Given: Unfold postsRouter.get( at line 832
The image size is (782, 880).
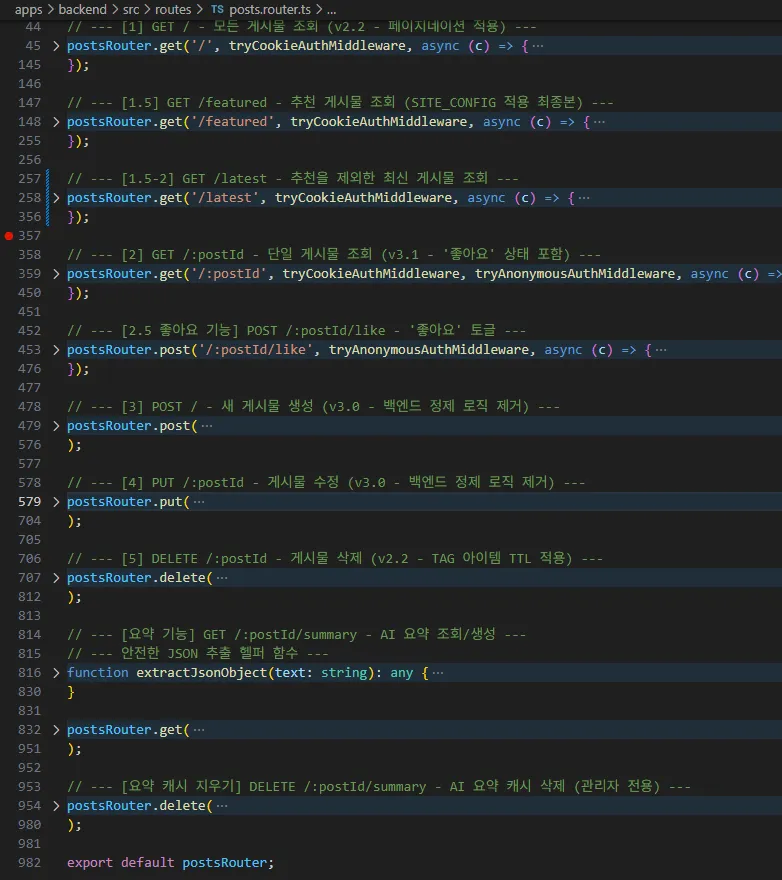Looking at the screenshot, I should (56, 730).
